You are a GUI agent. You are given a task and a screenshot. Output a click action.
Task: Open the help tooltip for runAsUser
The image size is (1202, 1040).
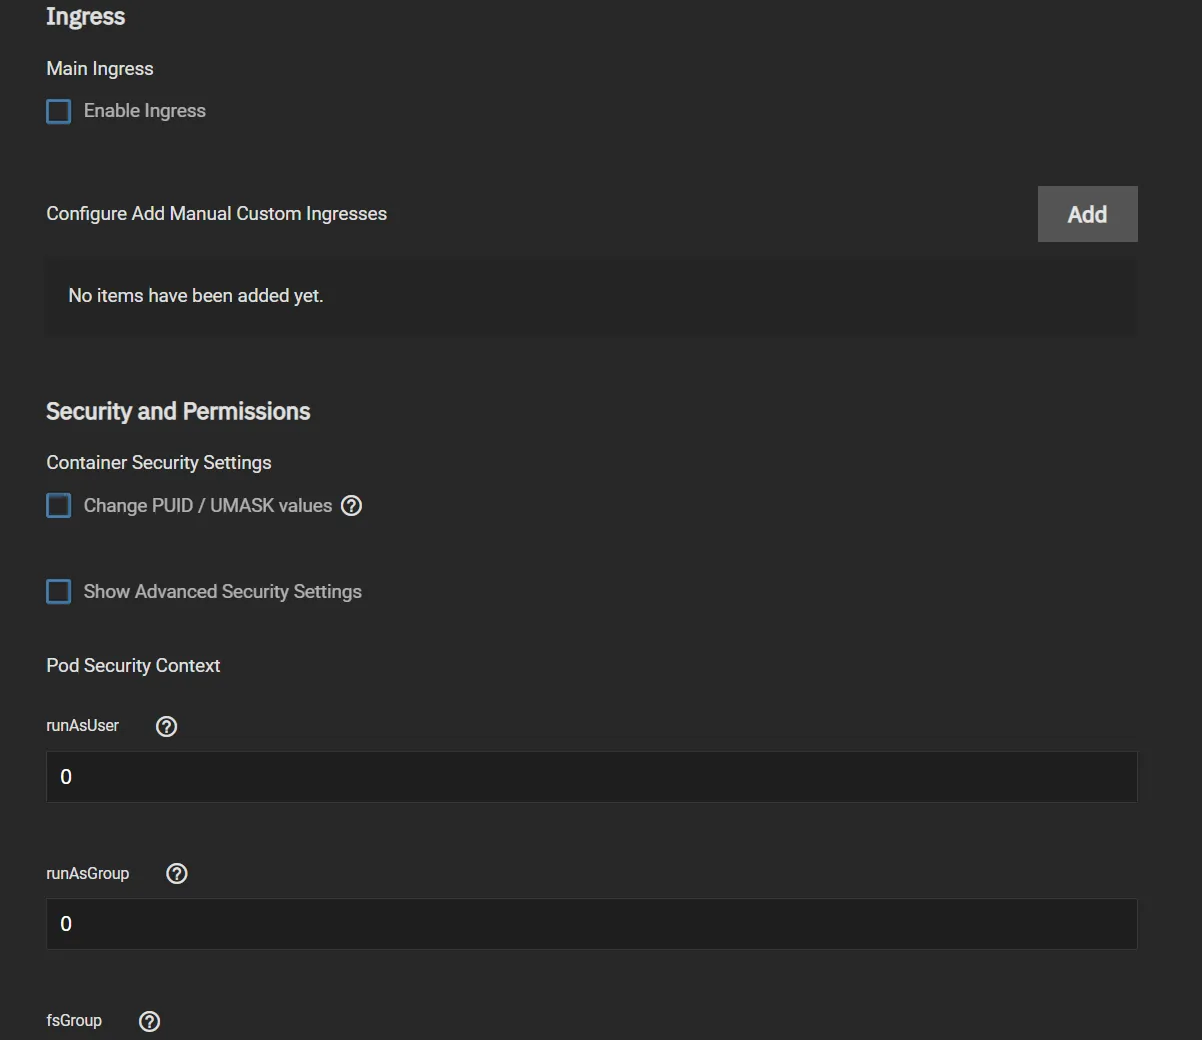coord(166,726)
